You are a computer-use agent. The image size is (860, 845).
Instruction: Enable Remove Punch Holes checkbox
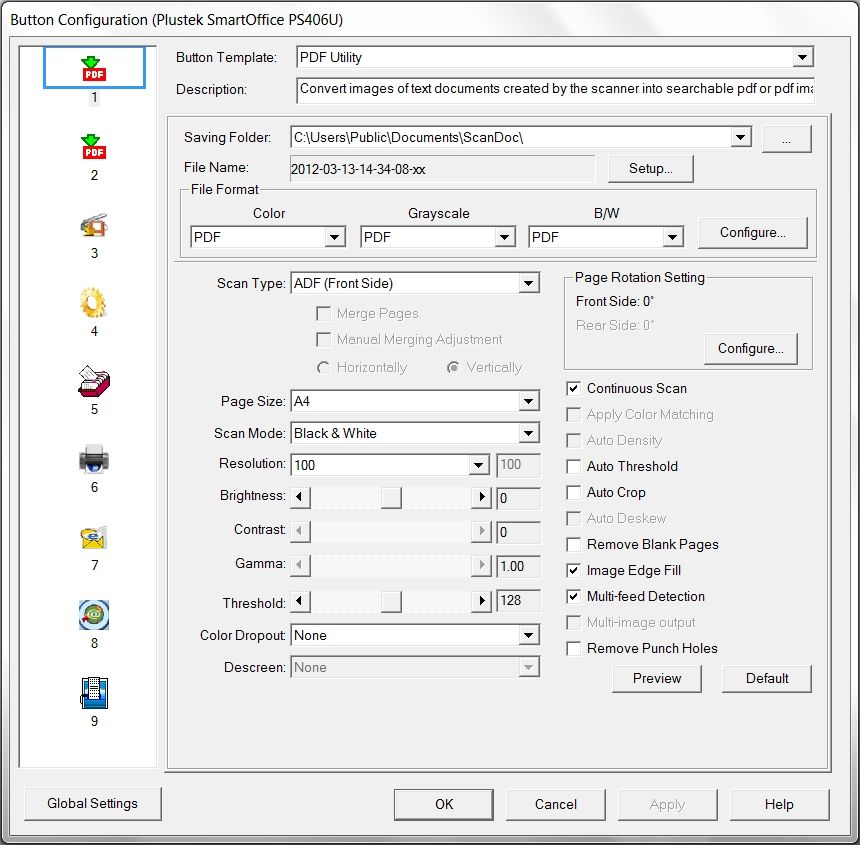[x=573, y=648]
